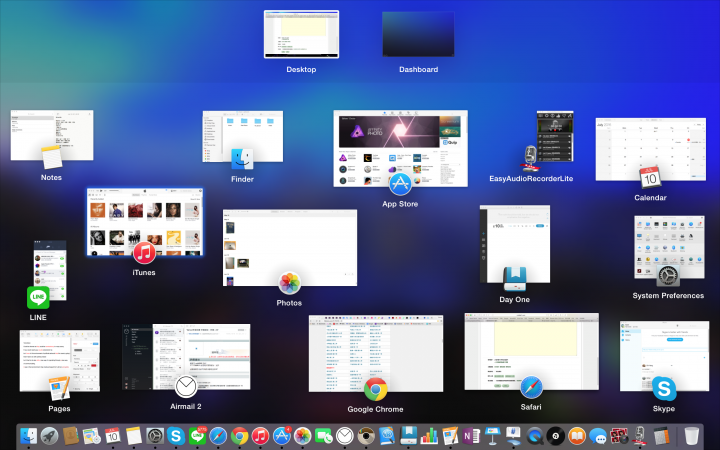Open the App Store icon in the dock
This screenshot has height=450, width=720.
tap(281, 436)
